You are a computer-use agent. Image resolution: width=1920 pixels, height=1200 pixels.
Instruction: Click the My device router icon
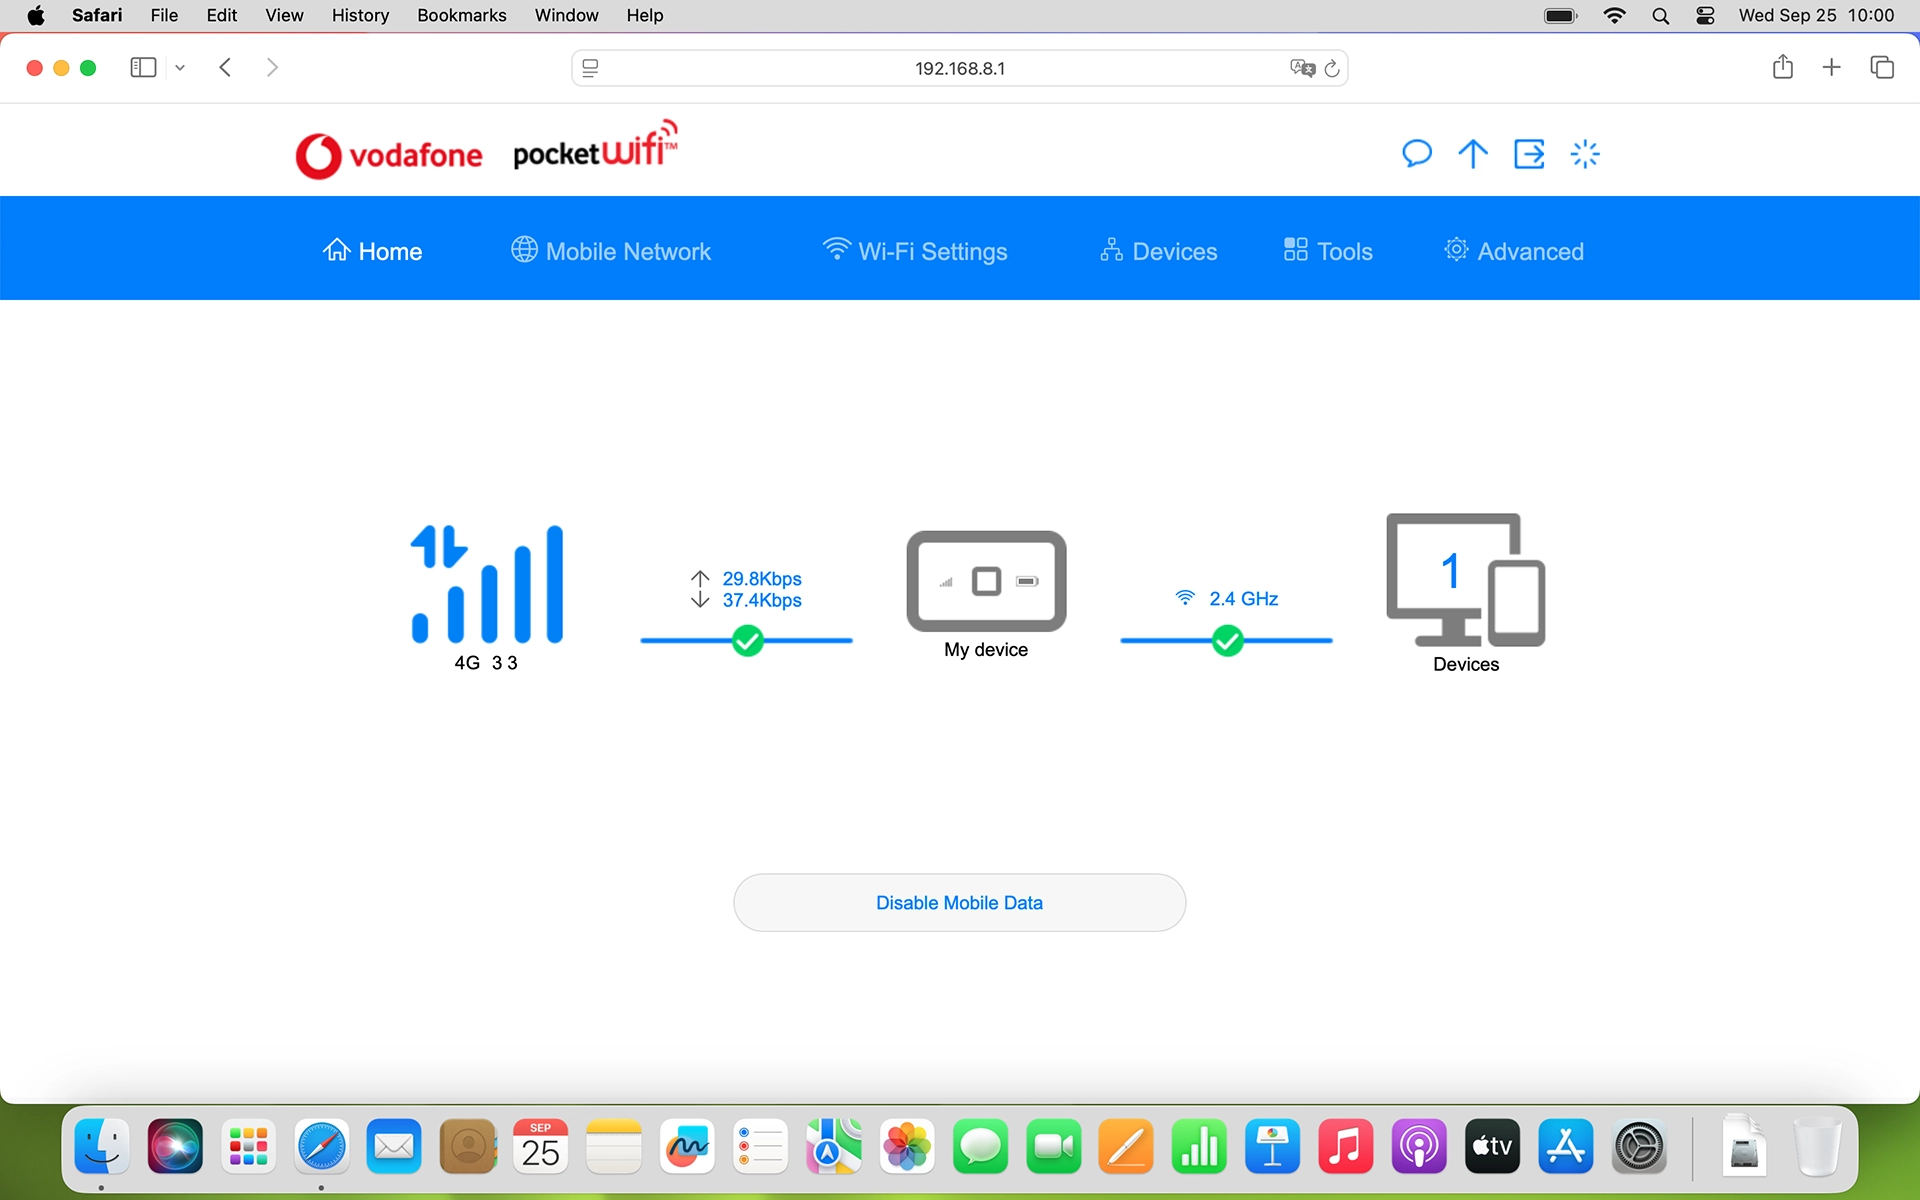coord(986,581)
